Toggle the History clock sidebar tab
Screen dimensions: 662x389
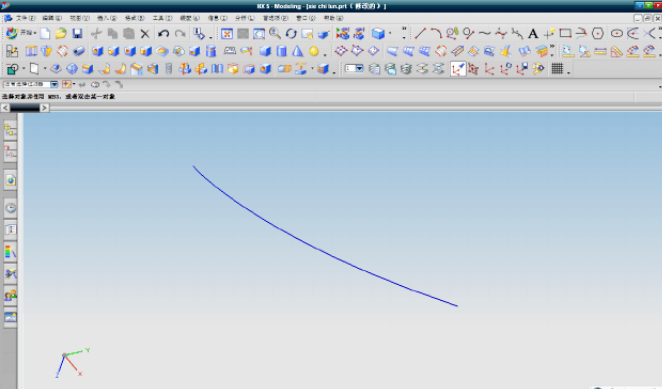(11, 208)
